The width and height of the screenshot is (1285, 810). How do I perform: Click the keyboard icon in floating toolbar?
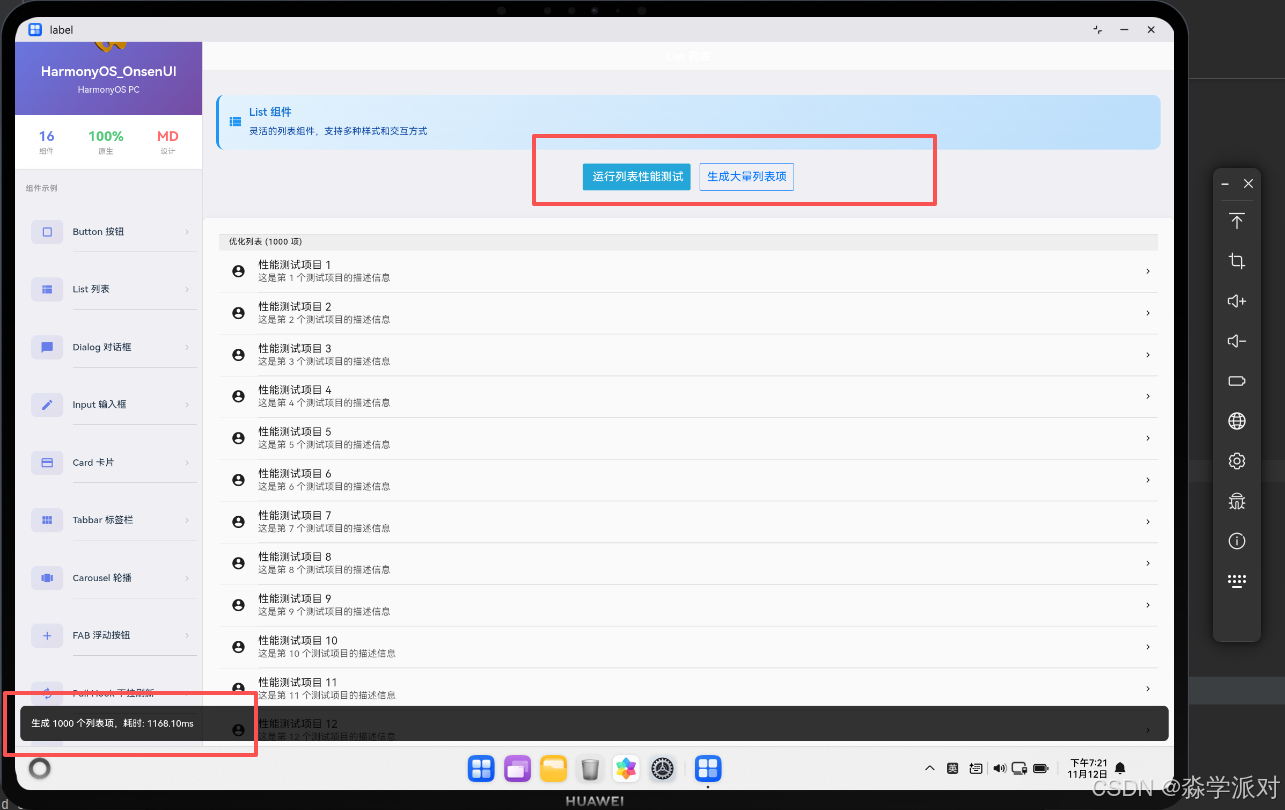point(1237,581)
